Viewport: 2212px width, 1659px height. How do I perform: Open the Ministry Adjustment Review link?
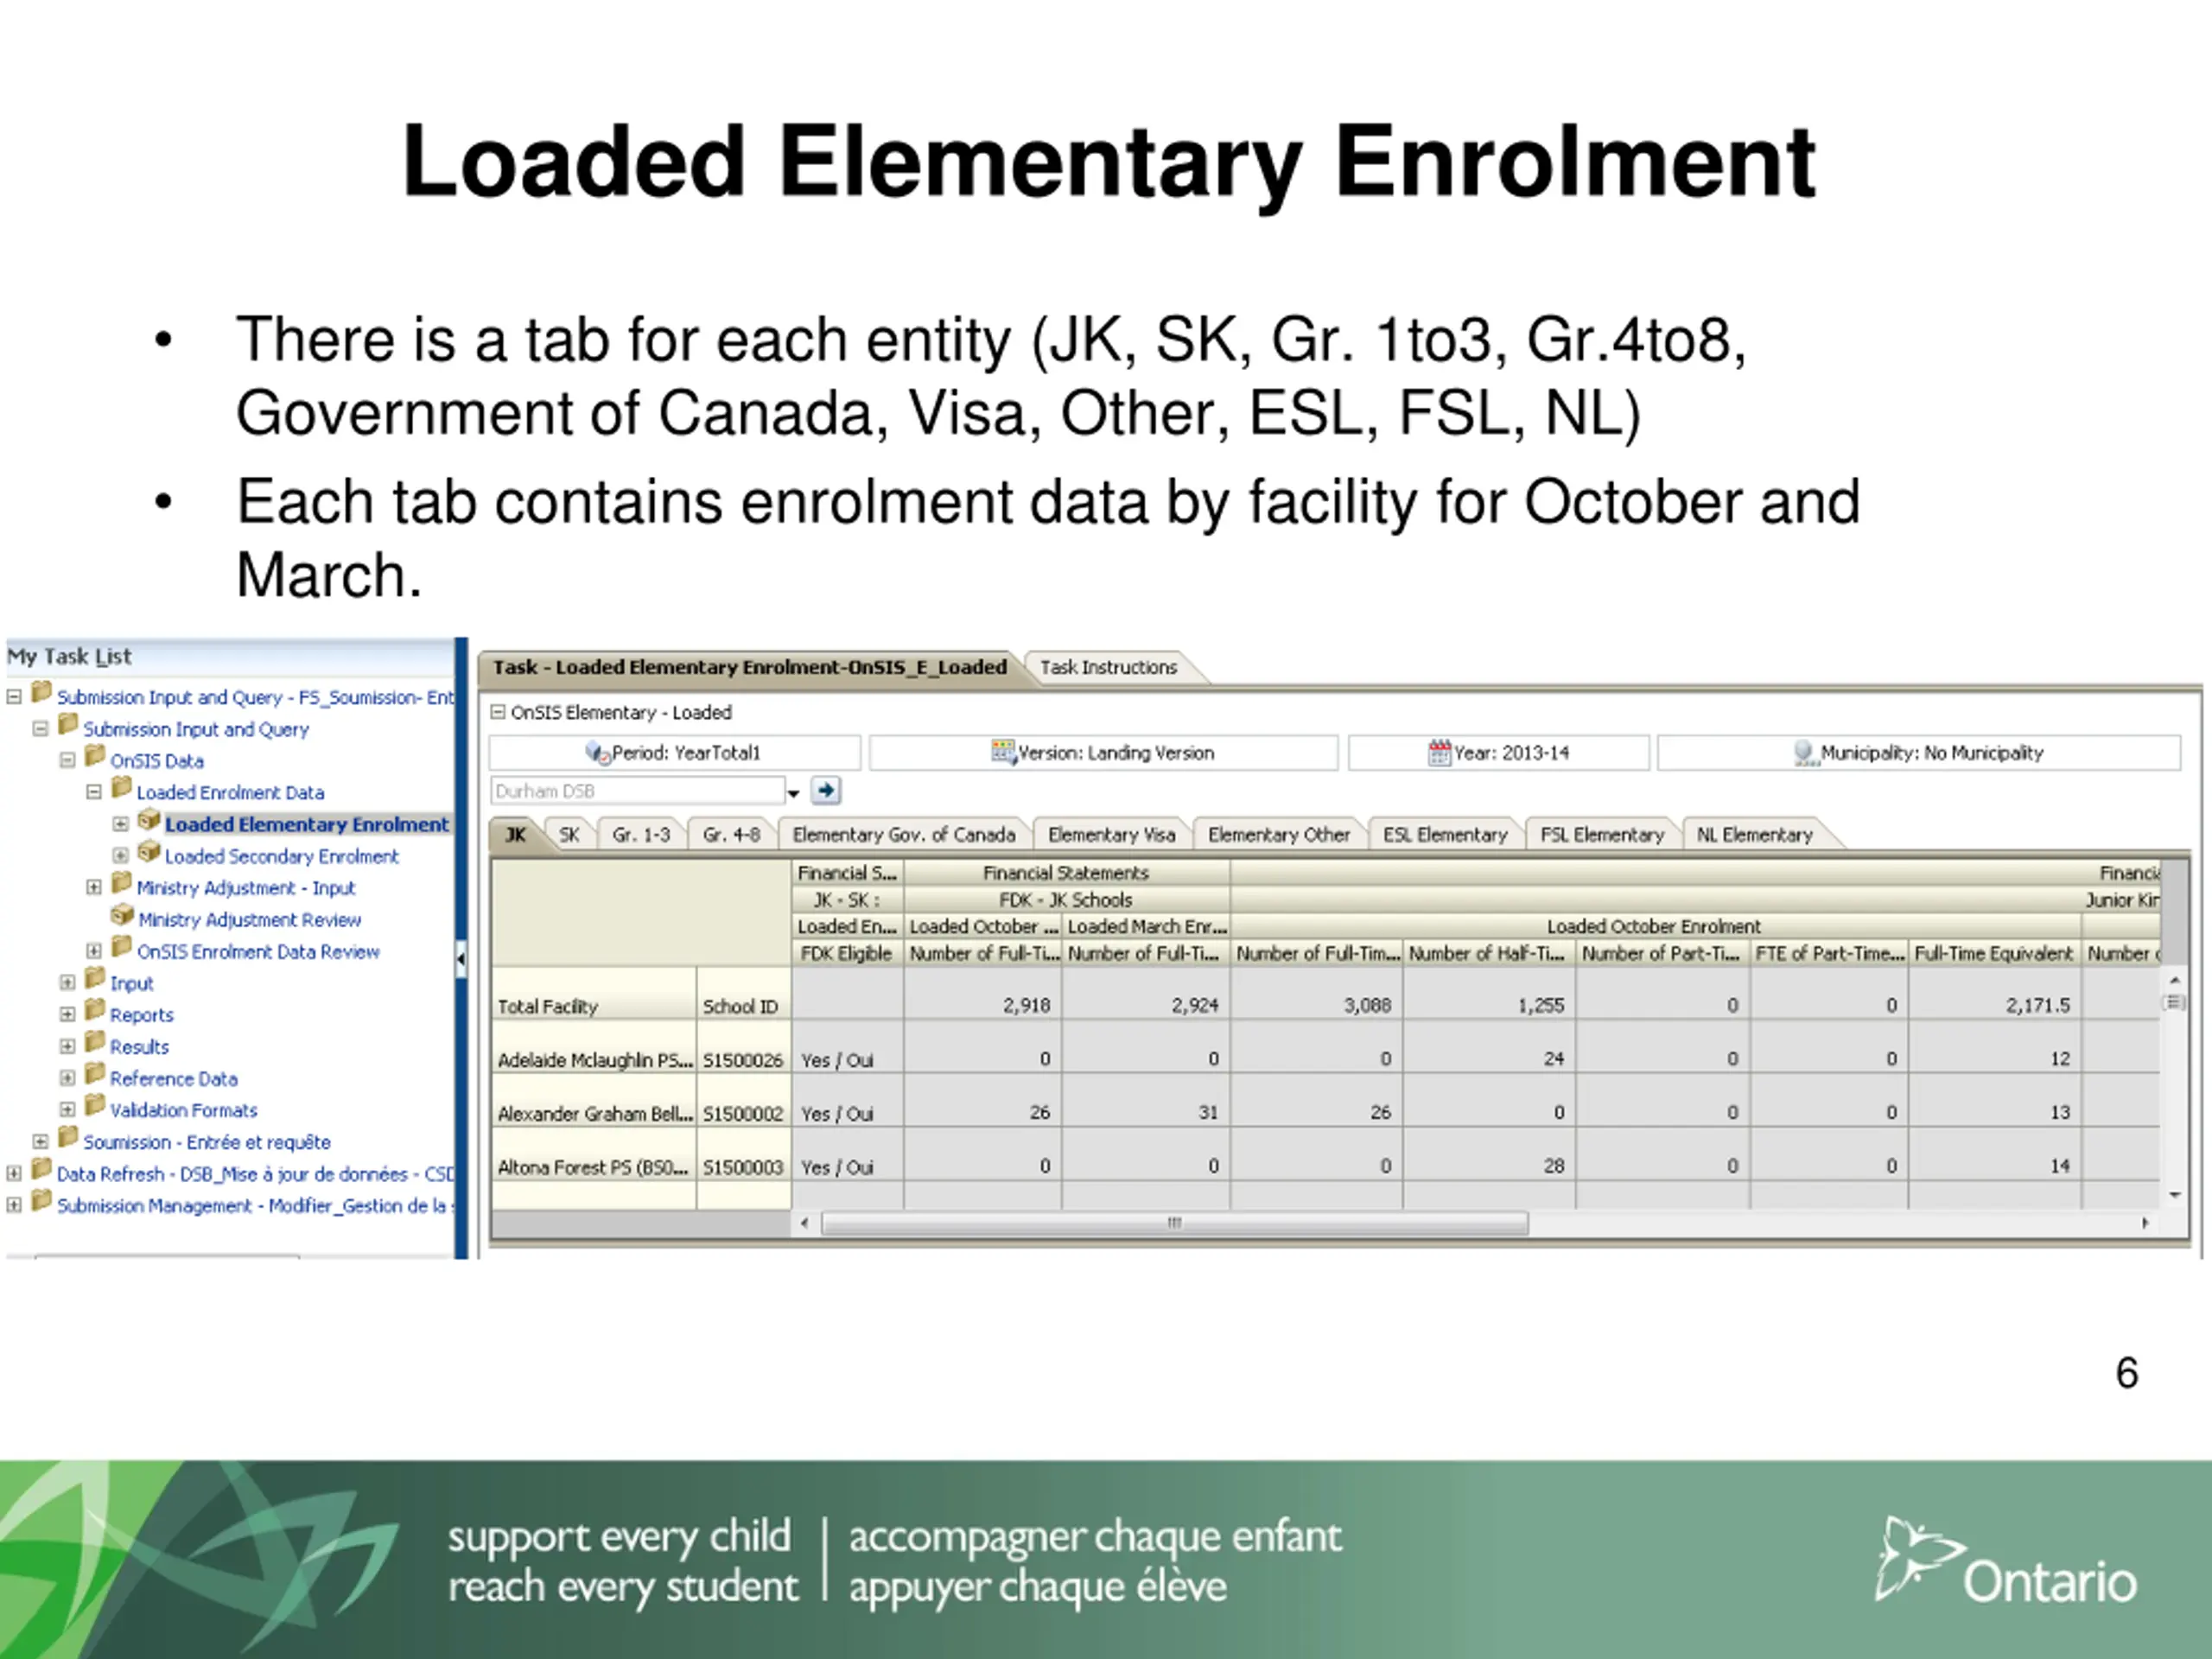(x=249, y=919)
